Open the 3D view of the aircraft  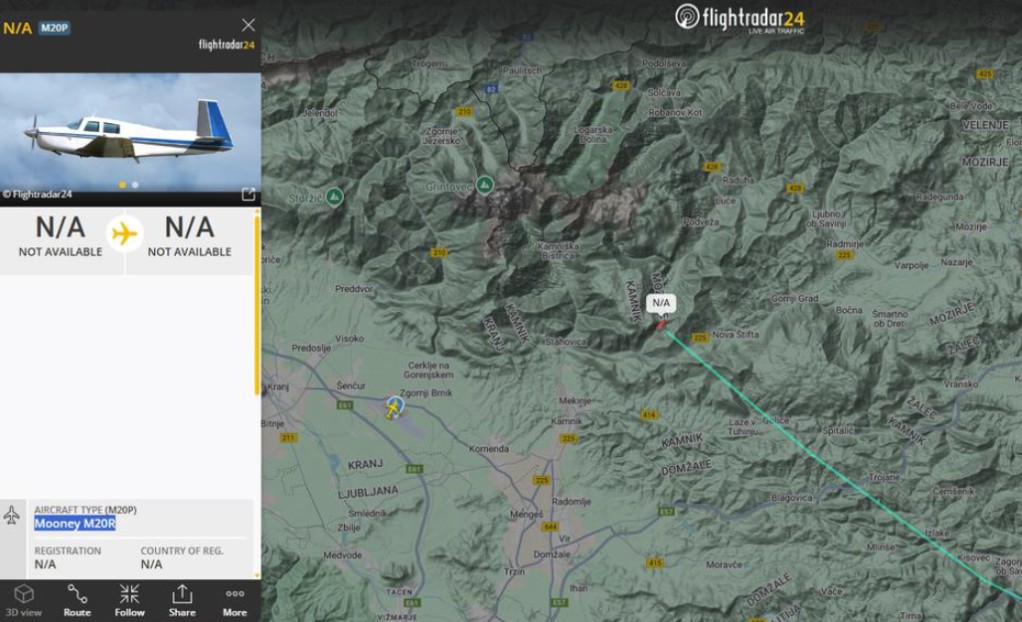point(24,600)
